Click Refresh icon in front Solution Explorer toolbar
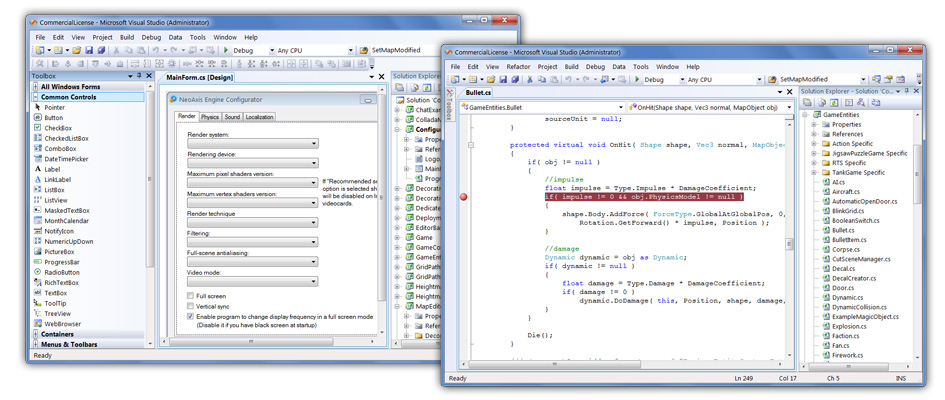 pyautogui.click(x=834, y=102)
